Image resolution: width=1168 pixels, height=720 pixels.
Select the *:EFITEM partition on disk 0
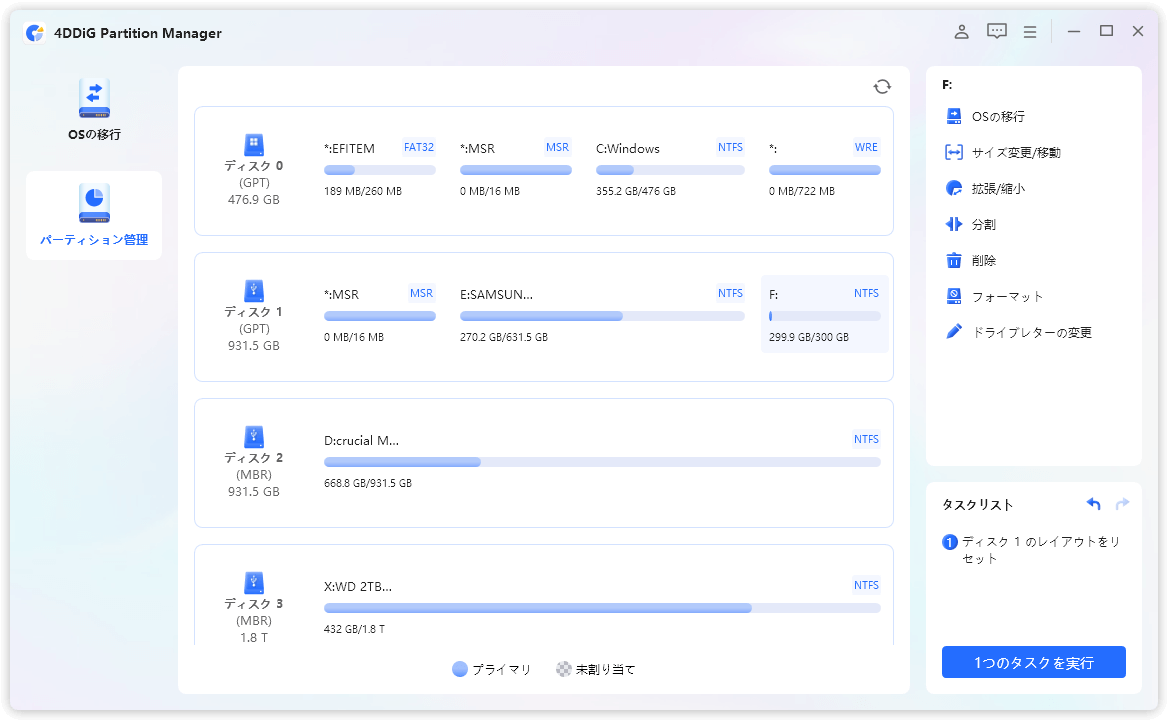coord(380,169)
